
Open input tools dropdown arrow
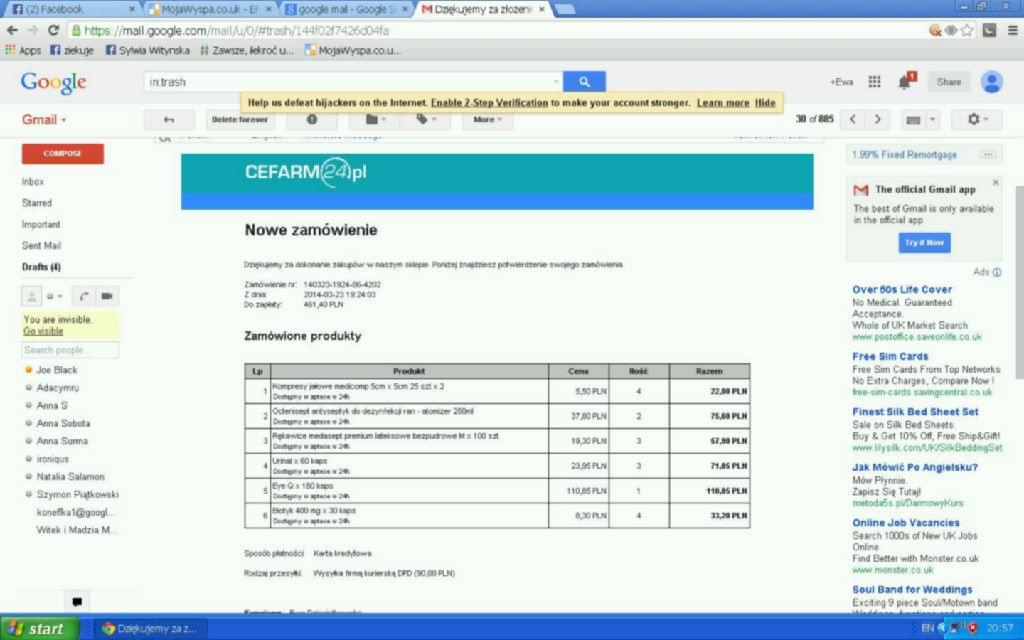pyautogui.click(x=933, y=120)
